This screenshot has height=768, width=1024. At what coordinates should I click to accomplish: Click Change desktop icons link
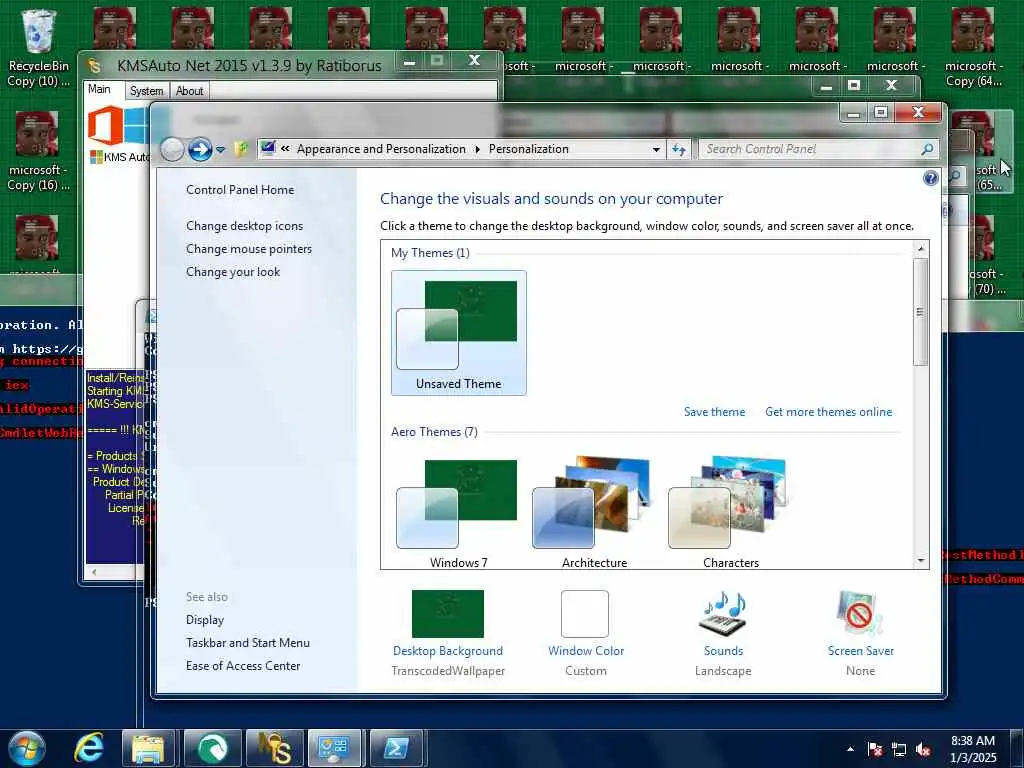tap(244, 226)
